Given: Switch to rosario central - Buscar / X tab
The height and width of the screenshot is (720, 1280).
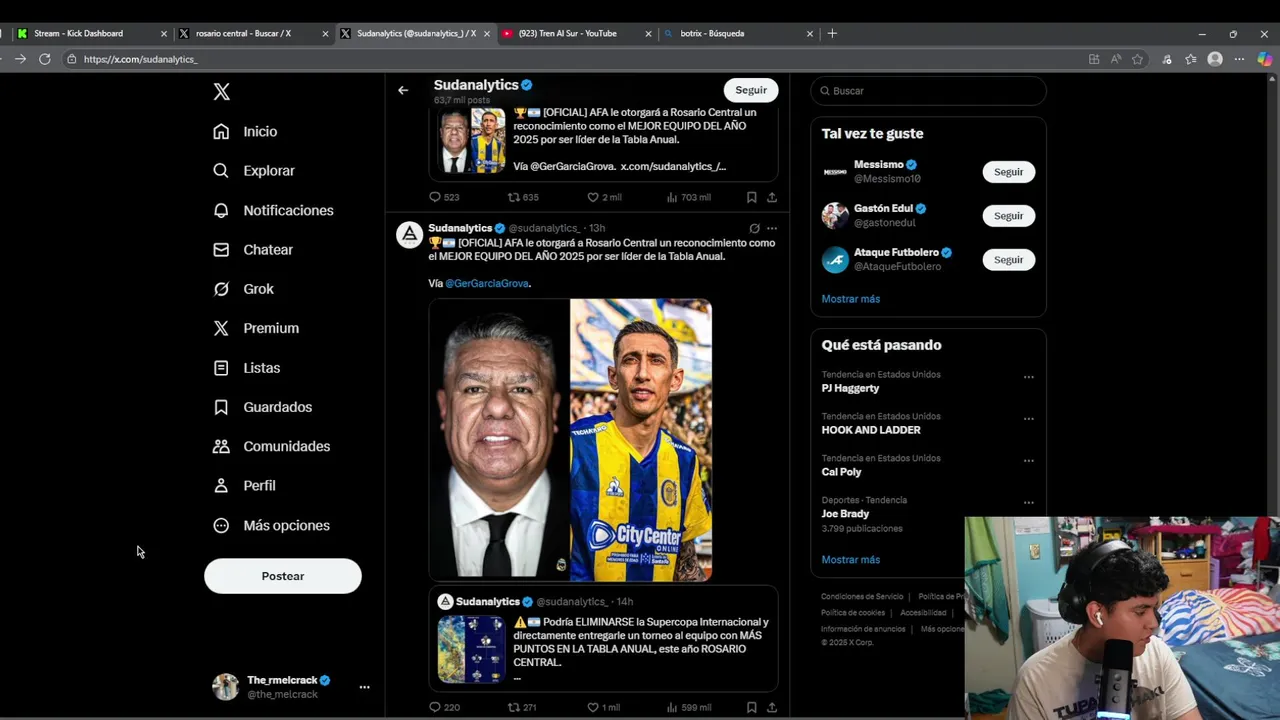Looking at the screenshot, I should click(x=253, y=33).
